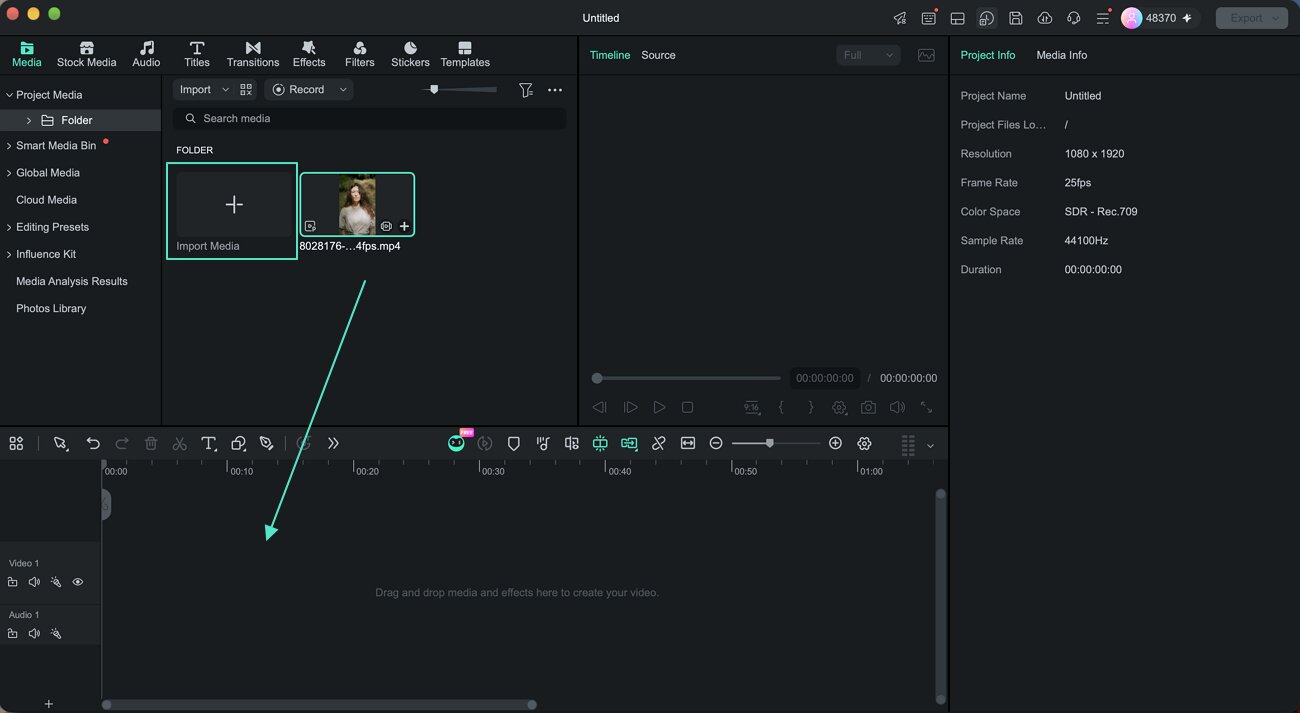The width and height of the screenshot is (1300, 713).
Task: Hide Video 1 track with eye icon
Action: click(78, 582)
